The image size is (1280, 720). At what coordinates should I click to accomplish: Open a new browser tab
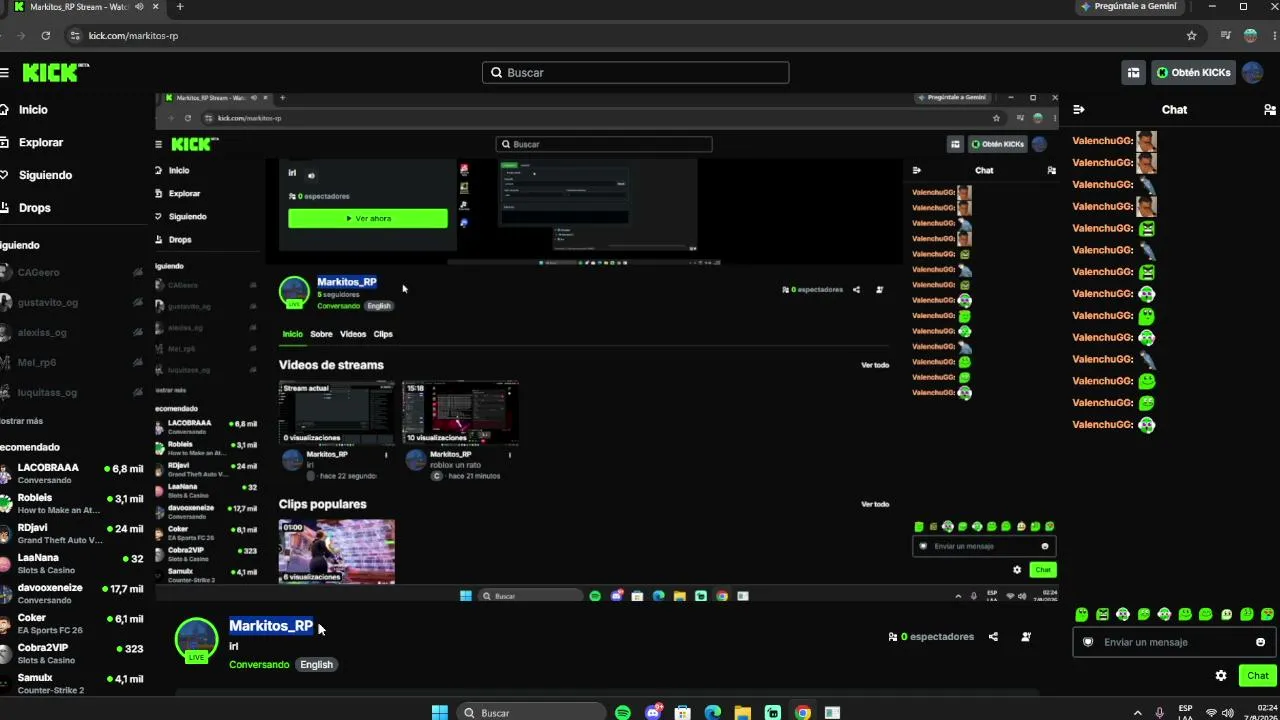[x=180, y=7]
